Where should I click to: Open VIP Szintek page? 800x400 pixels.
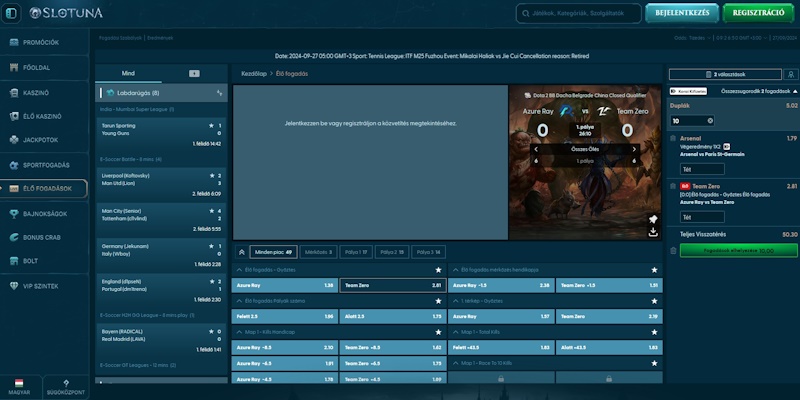40,286
